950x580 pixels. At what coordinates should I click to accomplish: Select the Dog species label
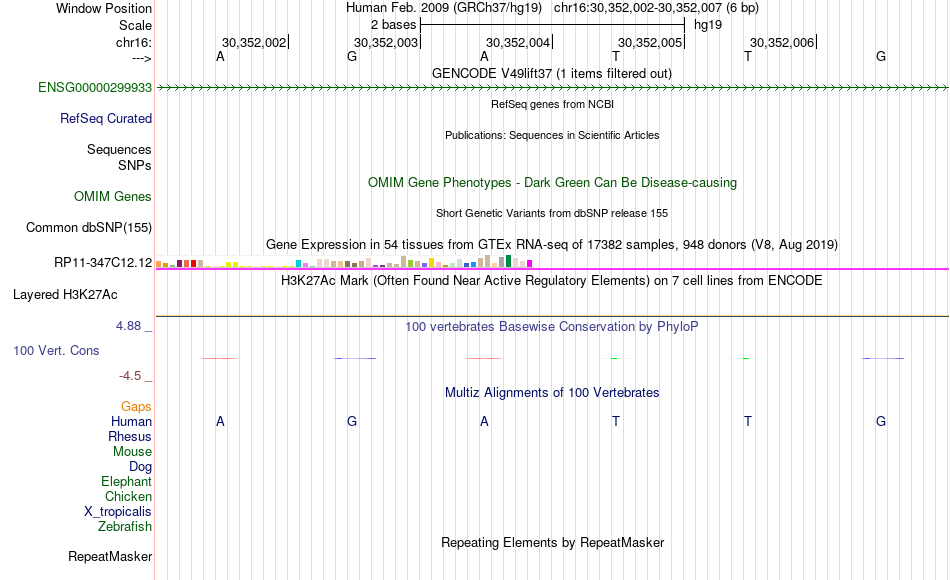click(140, 467)
